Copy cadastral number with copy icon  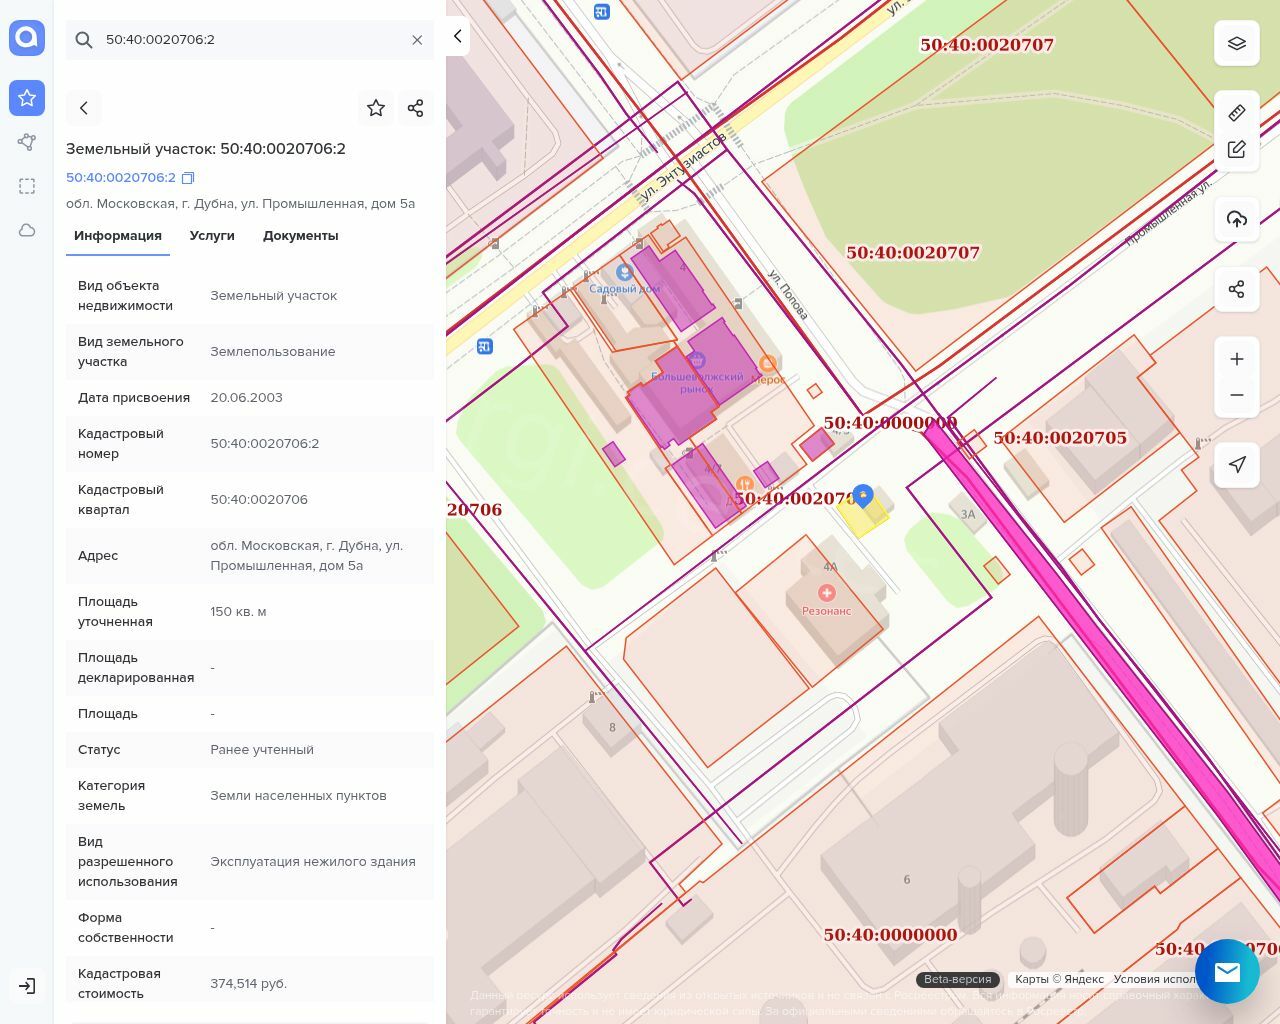tap(188, 178)
